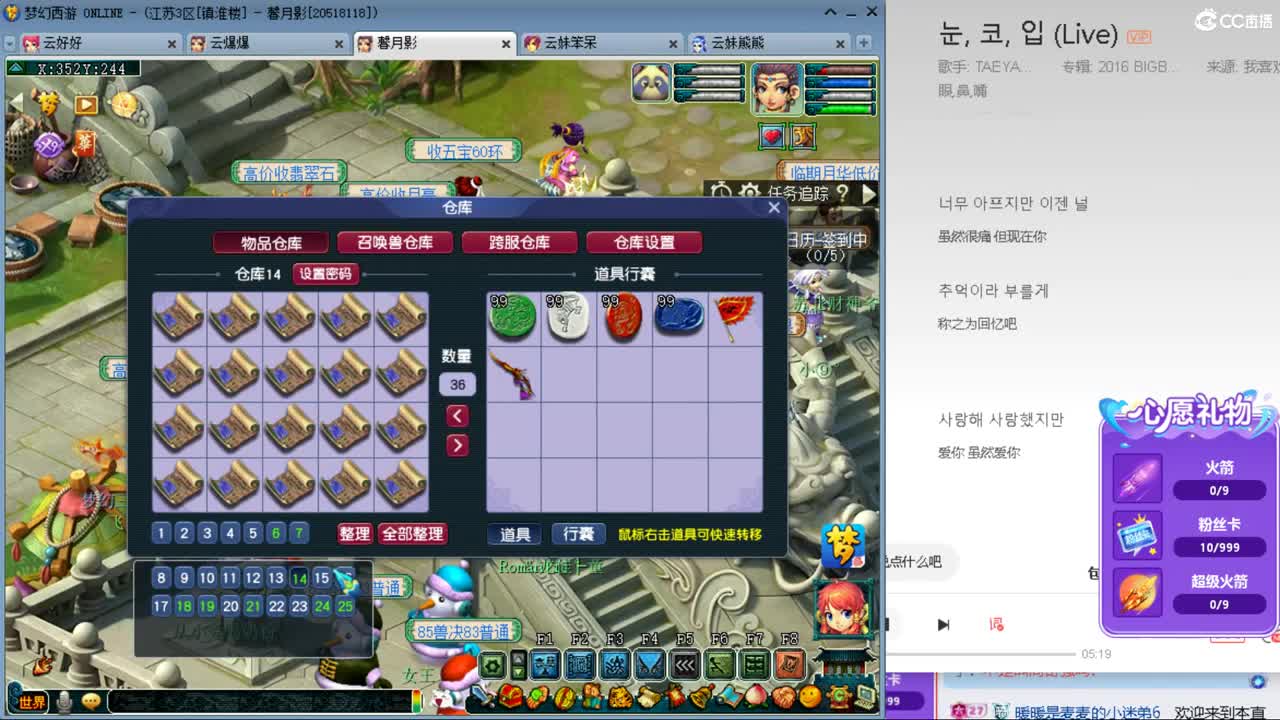Click the F6 skill shortcut
Image resolution: width=1280 pixels, height=720 pixels.
tap(720, 664)
